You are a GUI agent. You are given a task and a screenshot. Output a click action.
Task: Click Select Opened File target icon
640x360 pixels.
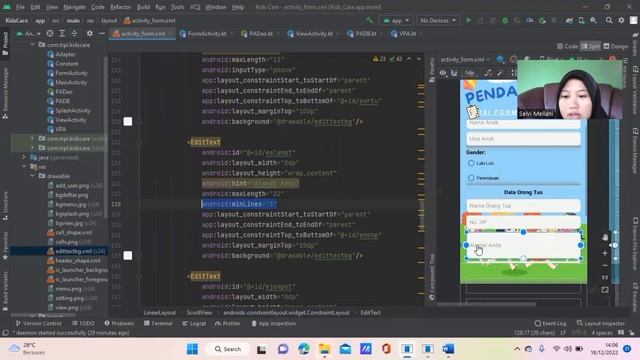click(x=50, y=33)
